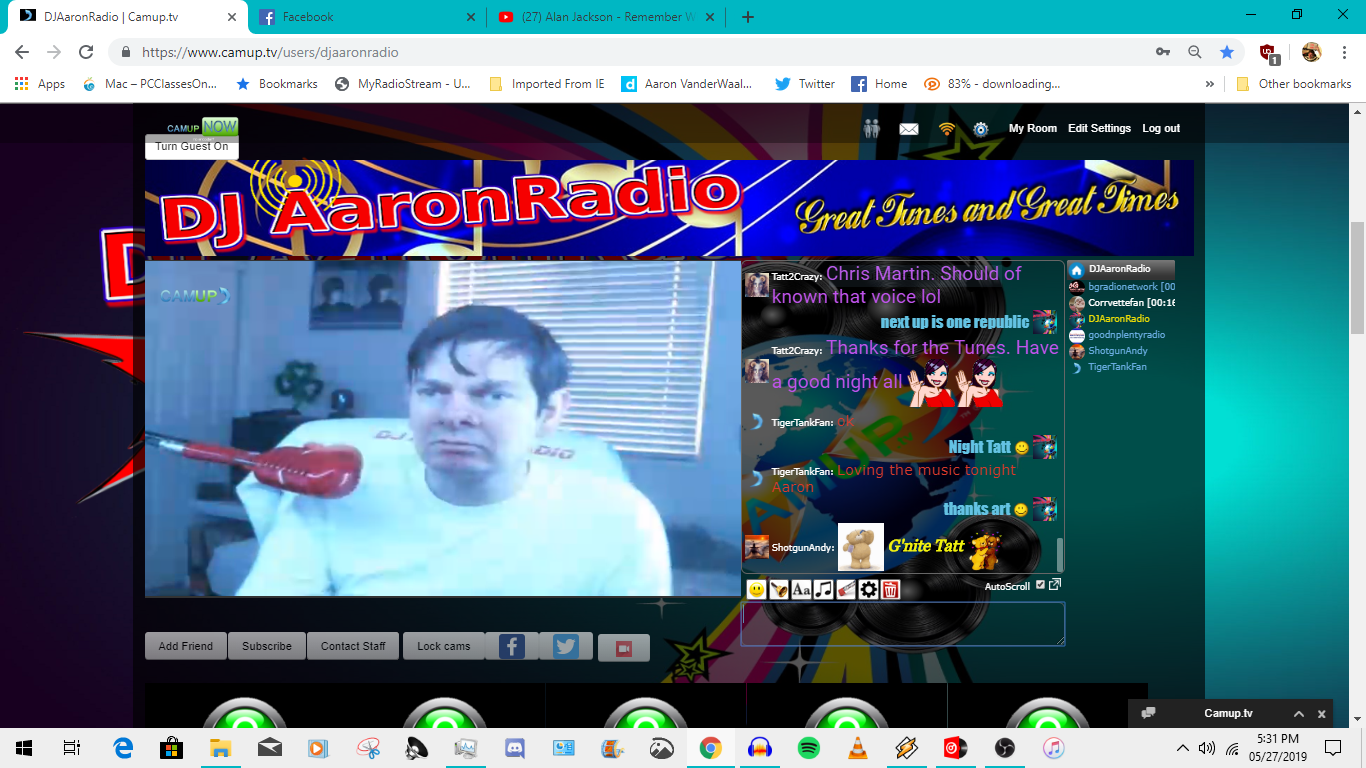Open the friends people icon in header
Image resolution: width=1366 pixels, height=768 pixels.
(872, 129)
